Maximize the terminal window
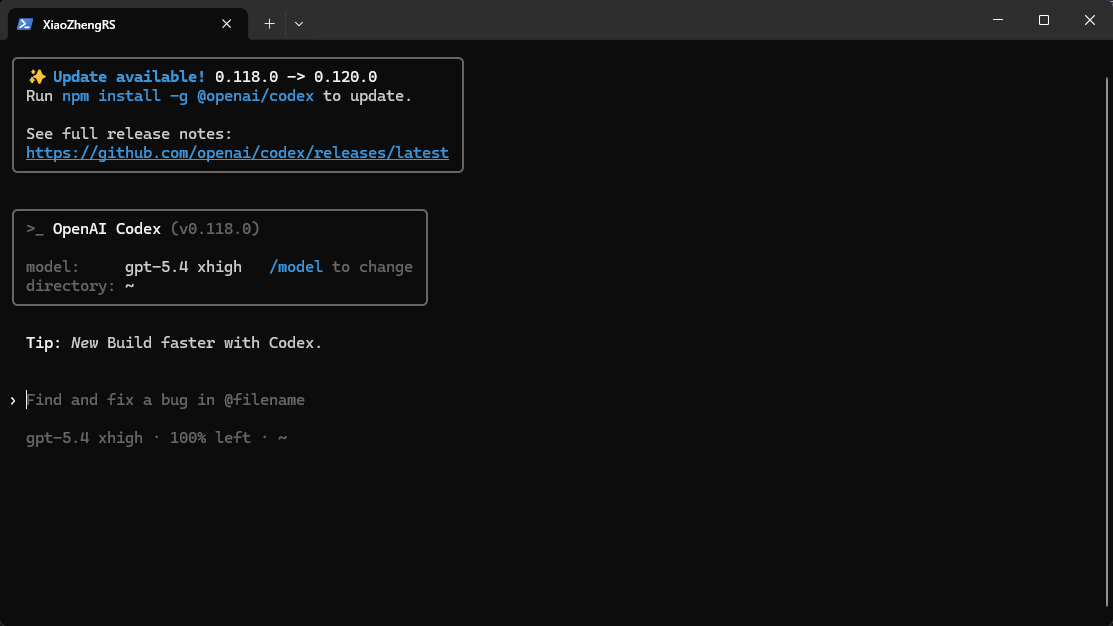 1043,20
